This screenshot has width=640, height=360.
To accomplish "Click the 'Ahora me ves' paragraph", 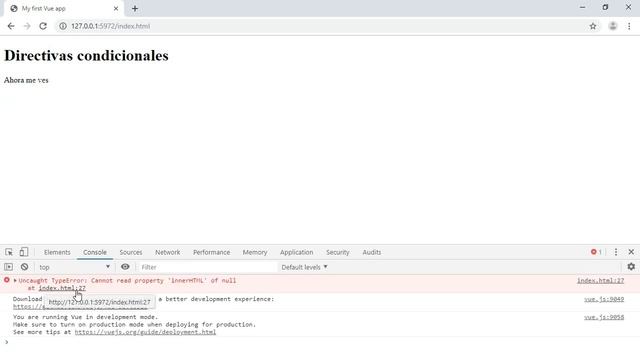I will coord(26,80).
